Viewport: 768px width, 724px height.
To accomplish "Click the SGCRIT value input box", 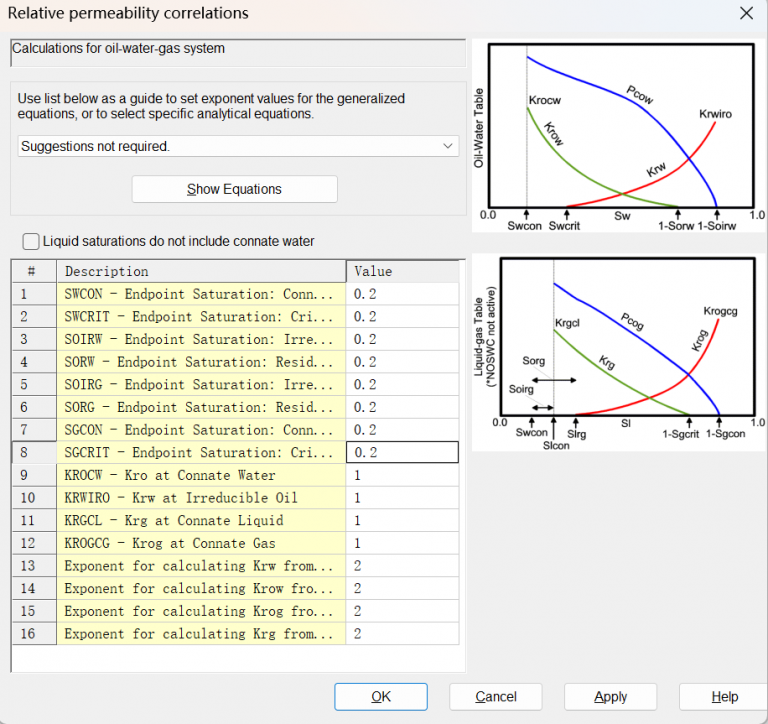I will [402, 452].
